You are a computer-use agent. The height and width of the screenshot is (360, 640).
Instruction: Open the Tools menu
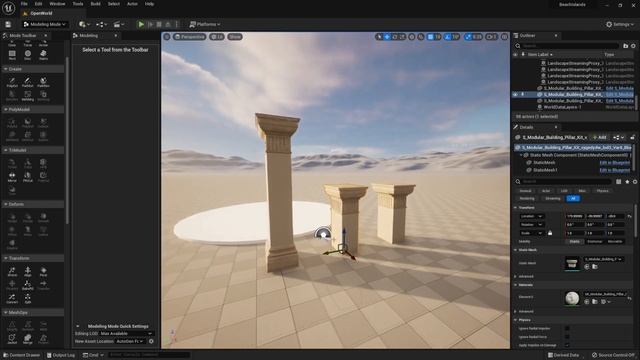click(x=78, y=4)
